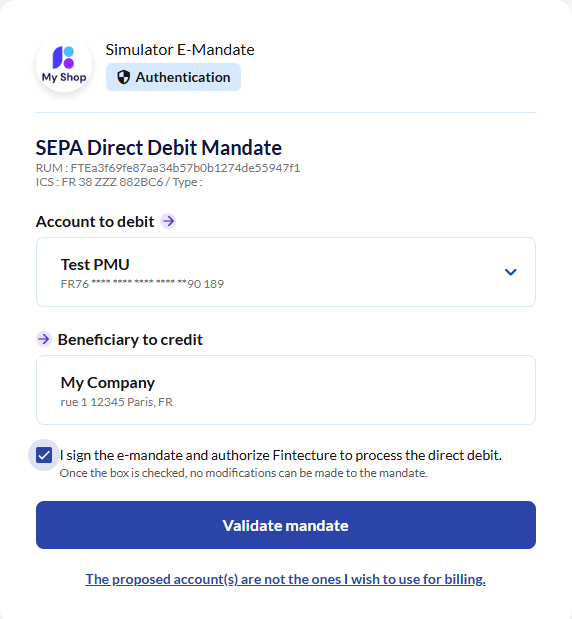This screenshot has height=619, width=572.
Task: Click the arrow icon next to Account to debit
Action: 168,221
